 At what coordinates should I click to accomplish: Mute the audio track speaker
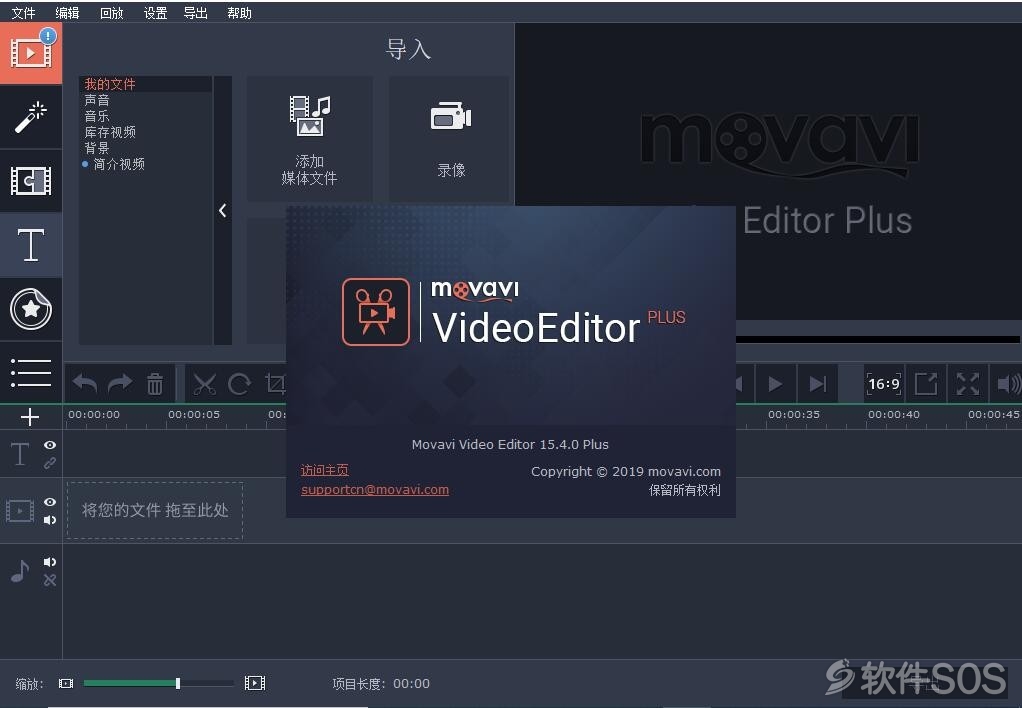[x=50, y=562]
